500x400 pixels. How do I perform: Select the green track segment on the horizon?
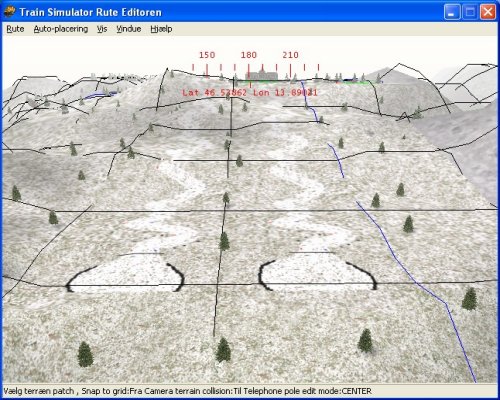pos(357,82)
